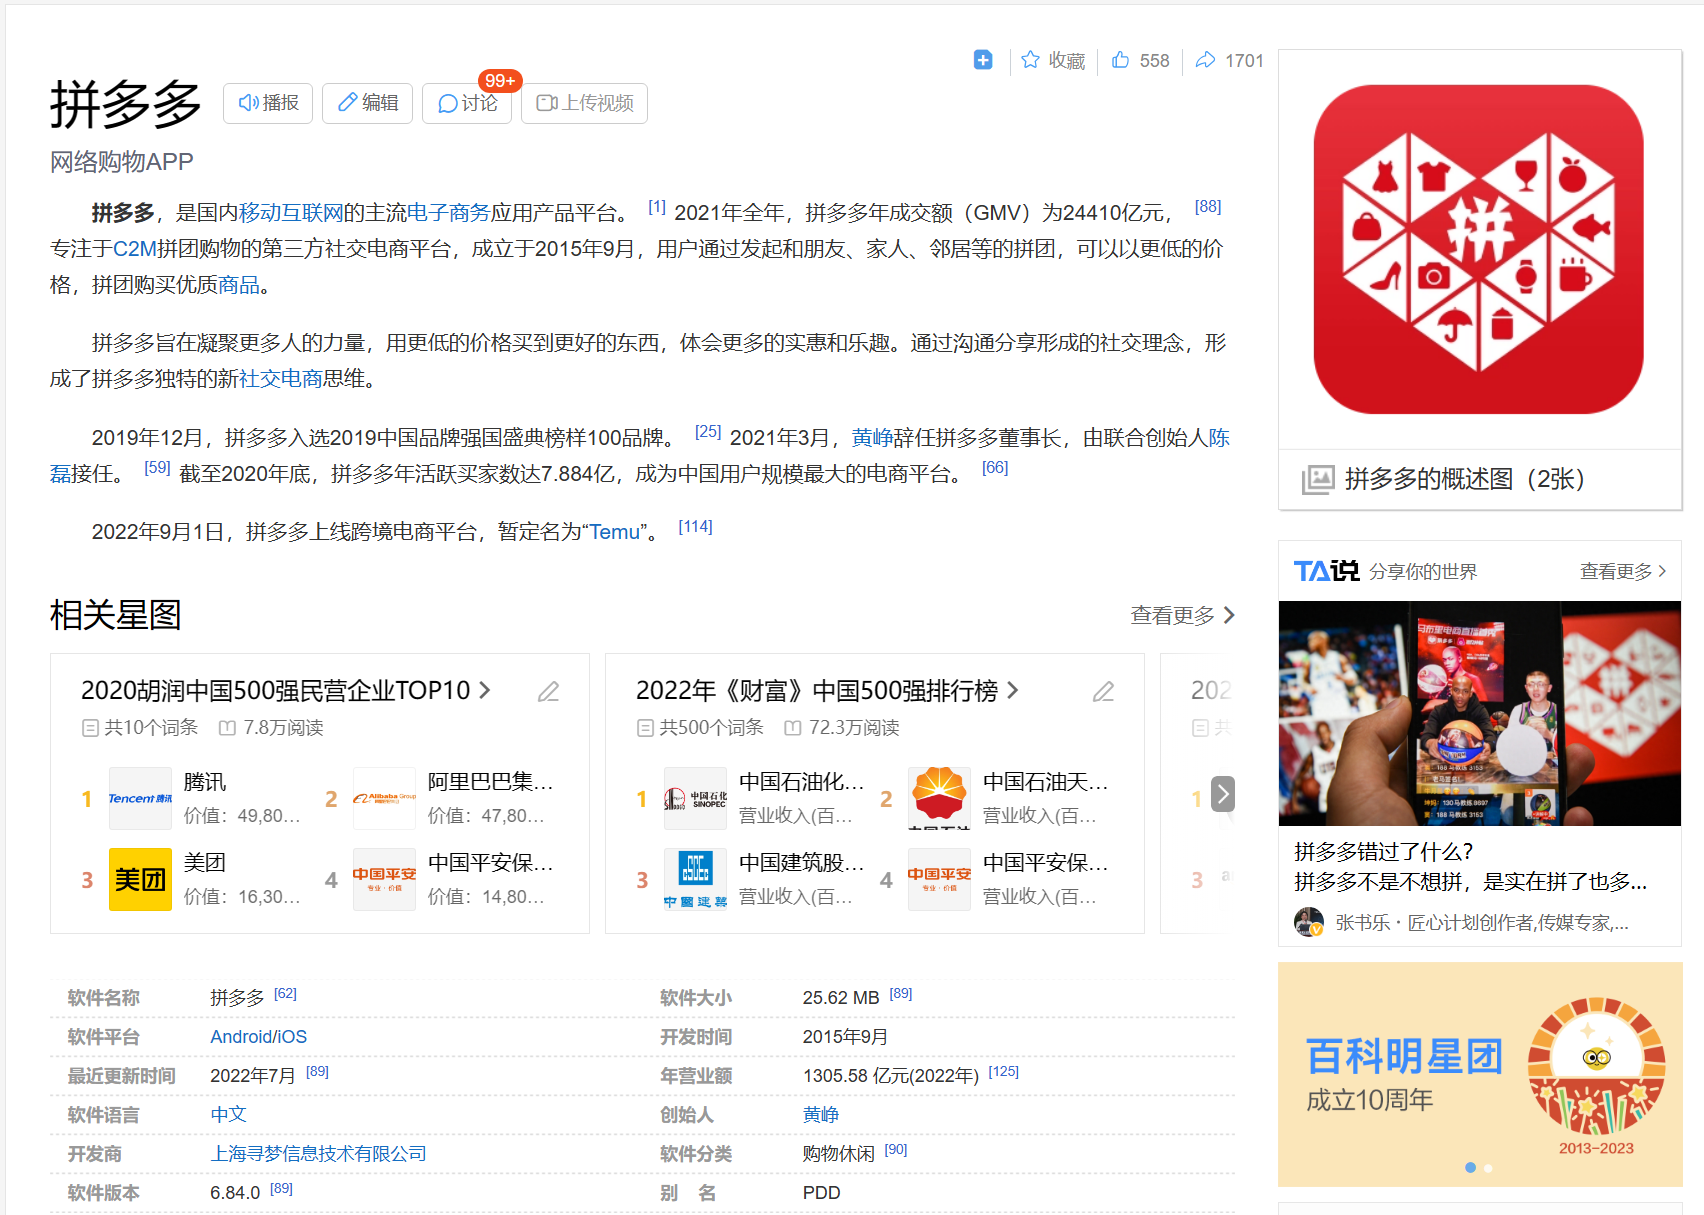Click citation reference [66]
Viewport: 1704px width, 1215px height.
(x=995, y=468)
